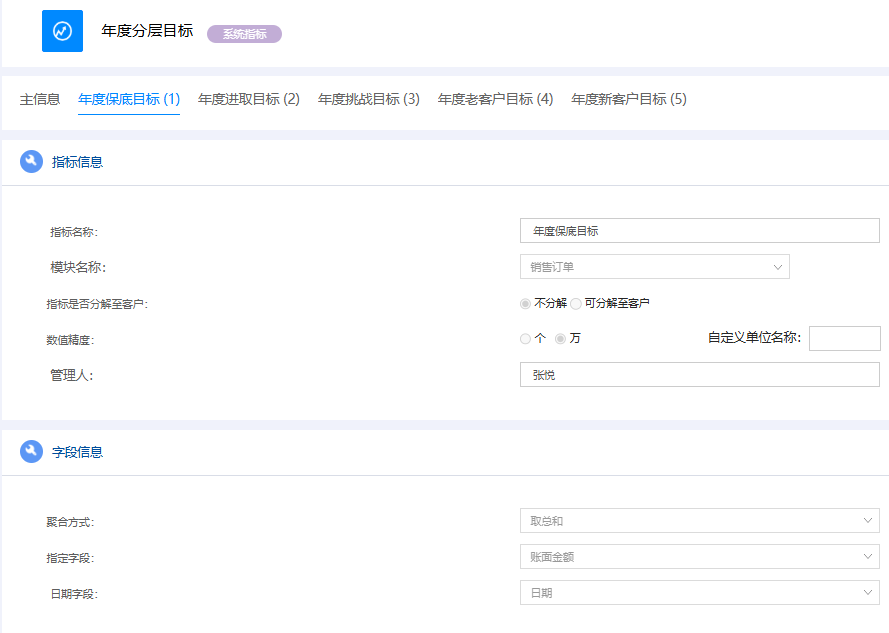Click the 日期字段: label
This screenshot has width=889, height=633.
pyautogui.click(x=74, y=594)
